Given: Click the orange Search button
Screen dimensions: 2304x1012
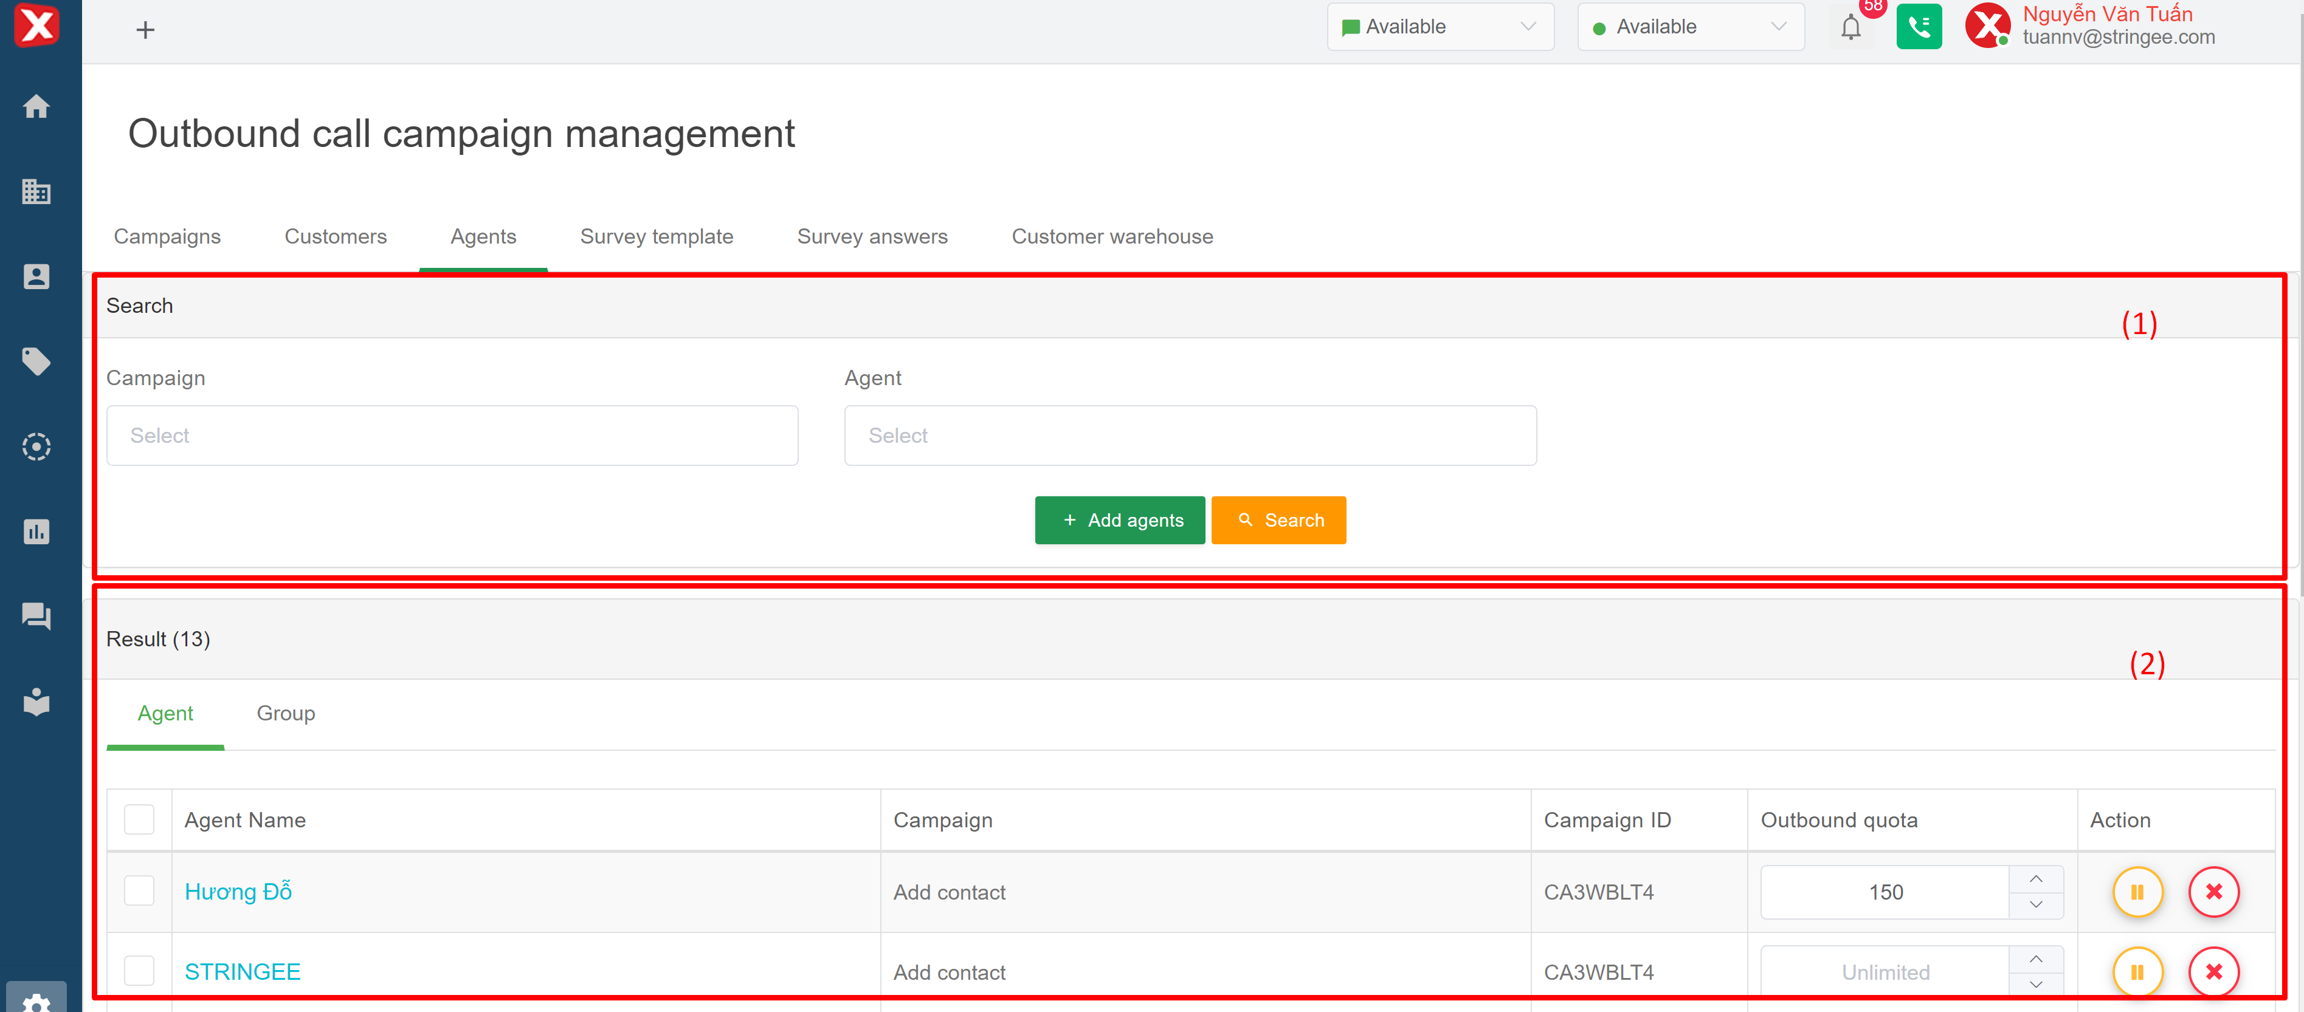Looking at the screenshot, I should click(x=1278, y=520).
